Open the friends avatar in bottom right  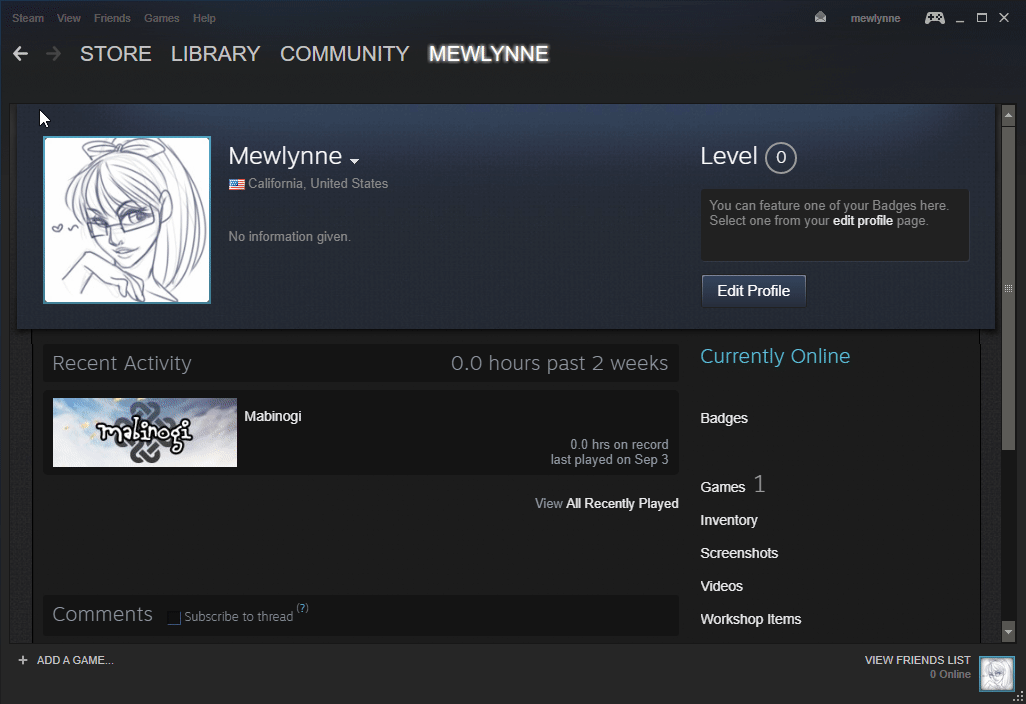tap(997, 674)
